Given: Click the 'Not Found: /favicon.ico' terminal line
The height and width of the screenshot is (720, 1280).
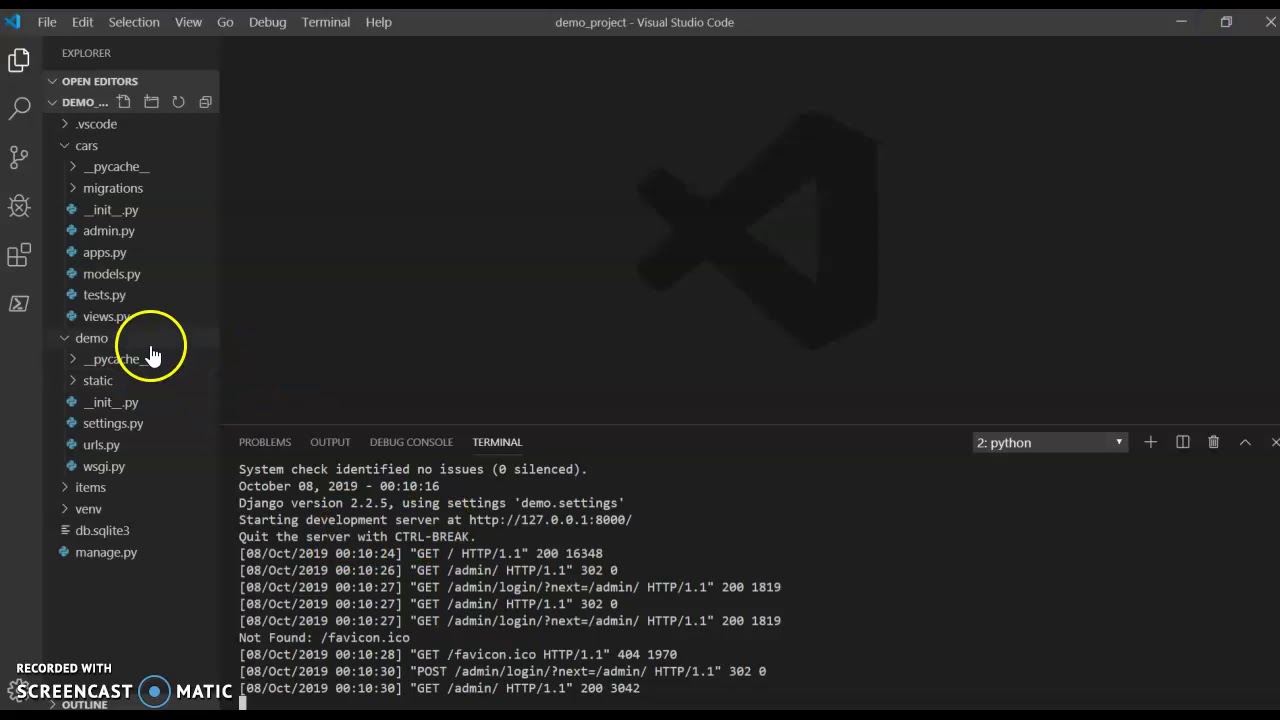Looking at the screenshot, I should click(324, 638).
